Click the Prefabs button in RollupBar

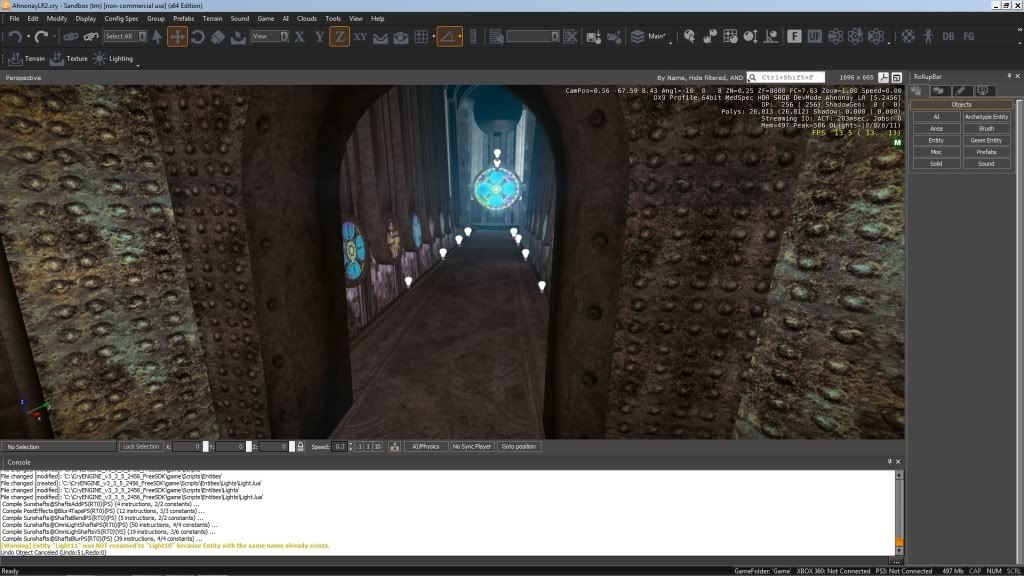click(x=986, y=152)
